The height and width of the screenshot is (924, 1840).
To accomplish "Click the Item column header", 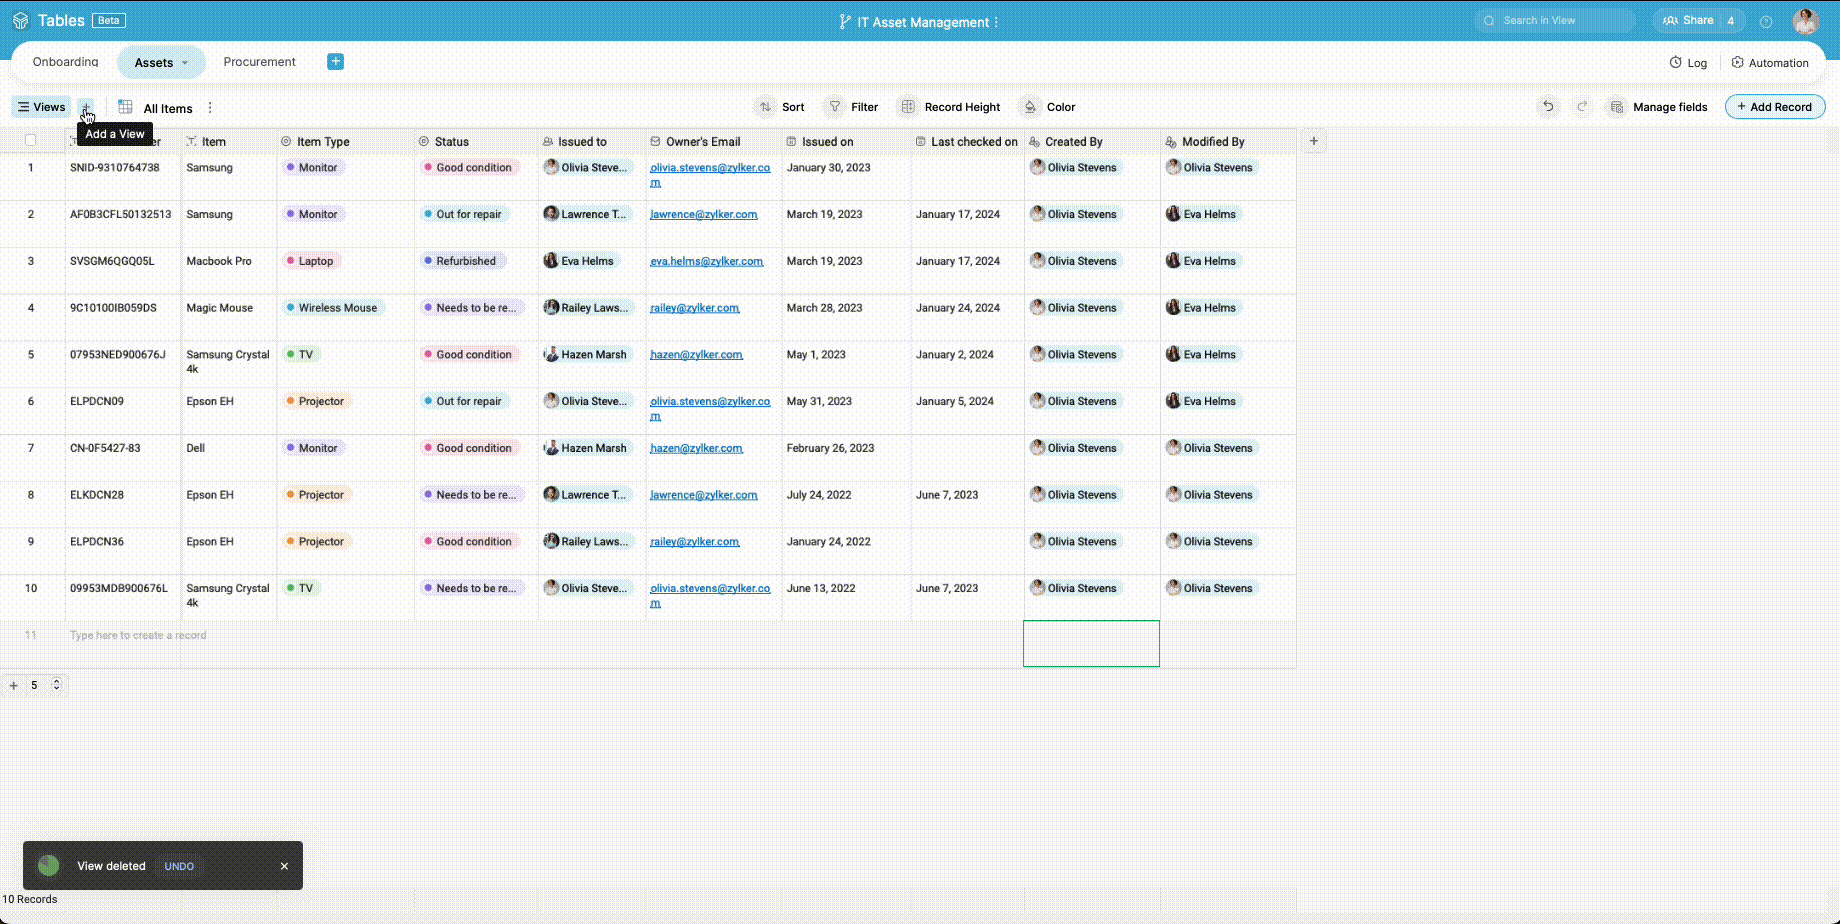I will (229, 142).
